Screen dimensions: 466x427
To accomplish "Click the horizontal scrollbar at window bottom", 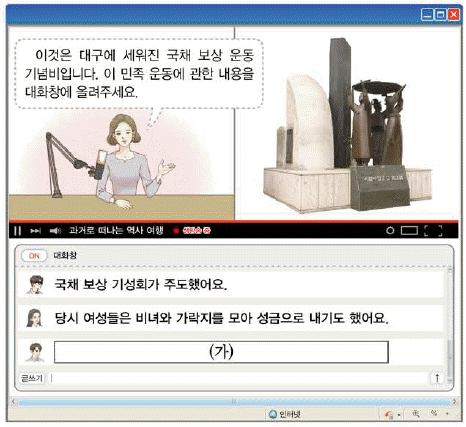I will pos(233,401).
